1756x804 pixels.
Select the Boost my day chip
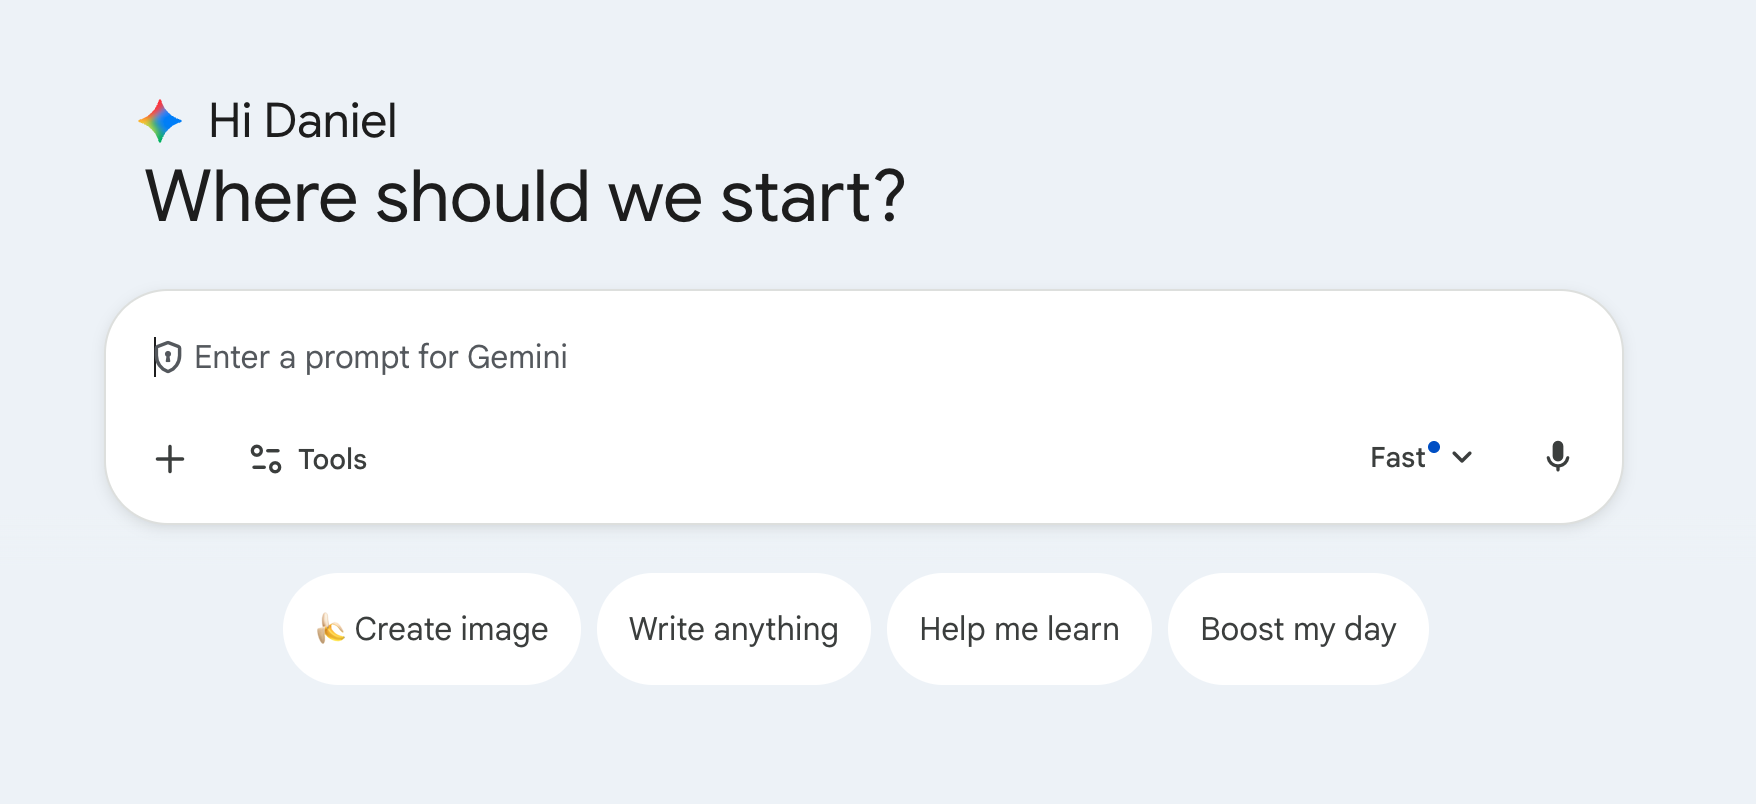pos(1298,629)
